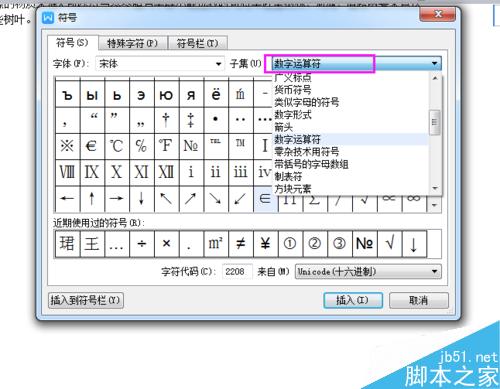Screen dimensions: 500x389
Task: Open the 字体 font dropdown showing 宋体
Action: [160, 63]
